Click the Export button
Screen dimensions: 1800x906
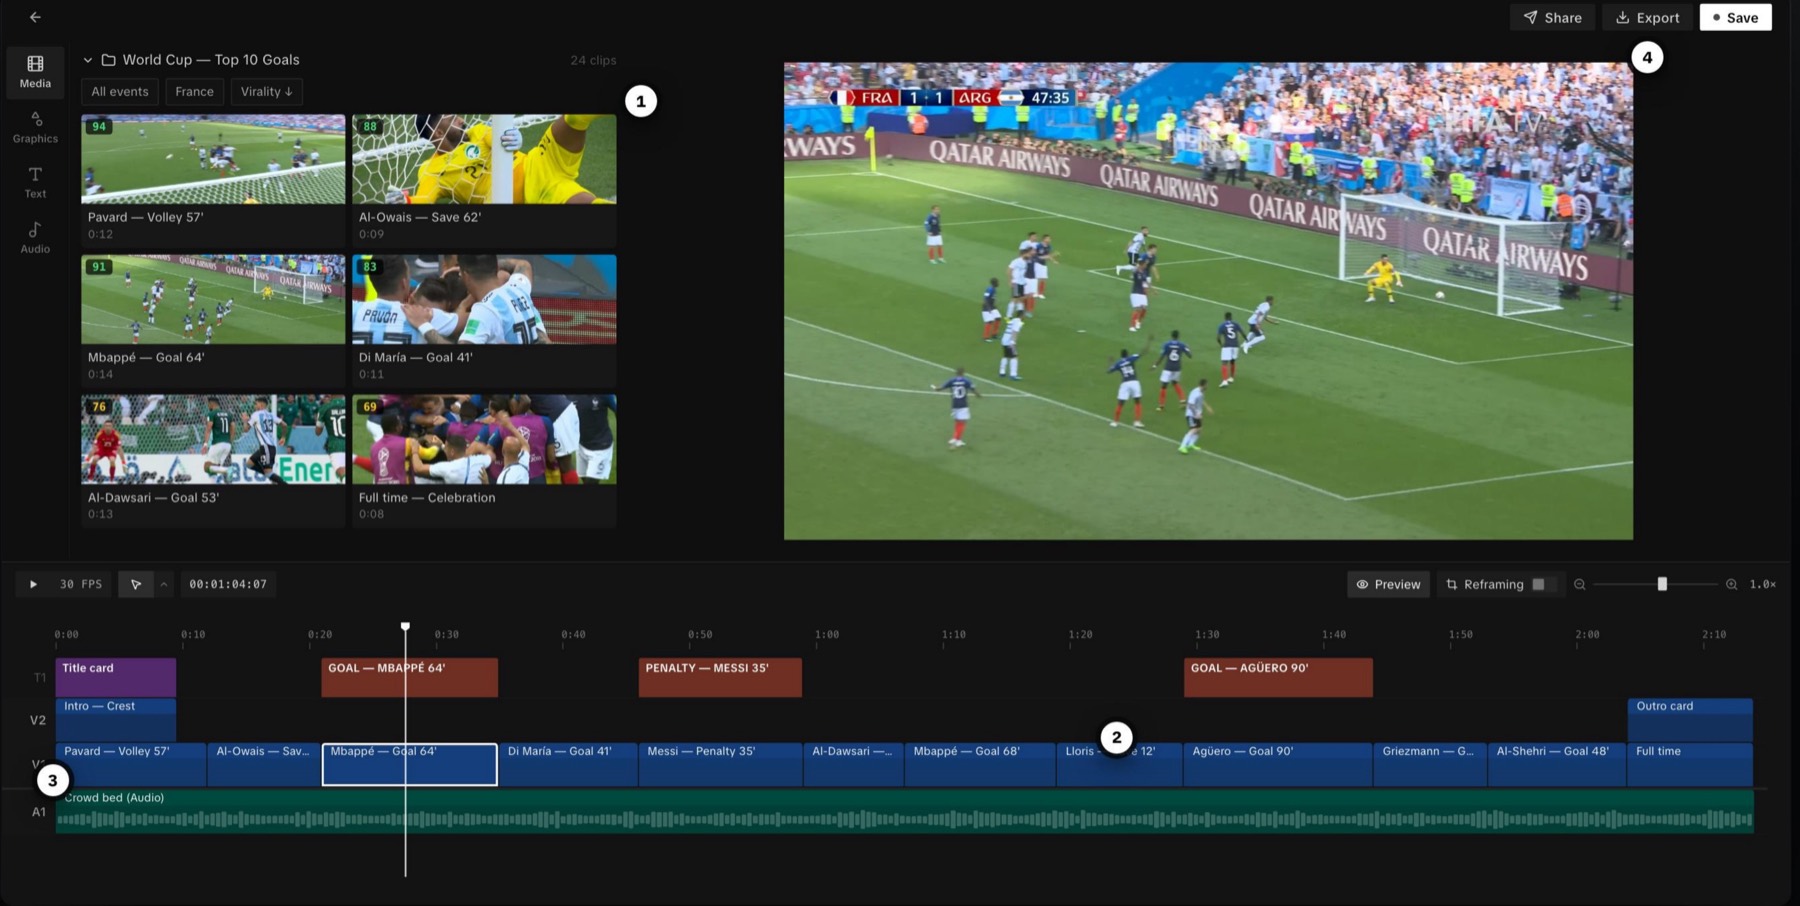click(1647, 17)
